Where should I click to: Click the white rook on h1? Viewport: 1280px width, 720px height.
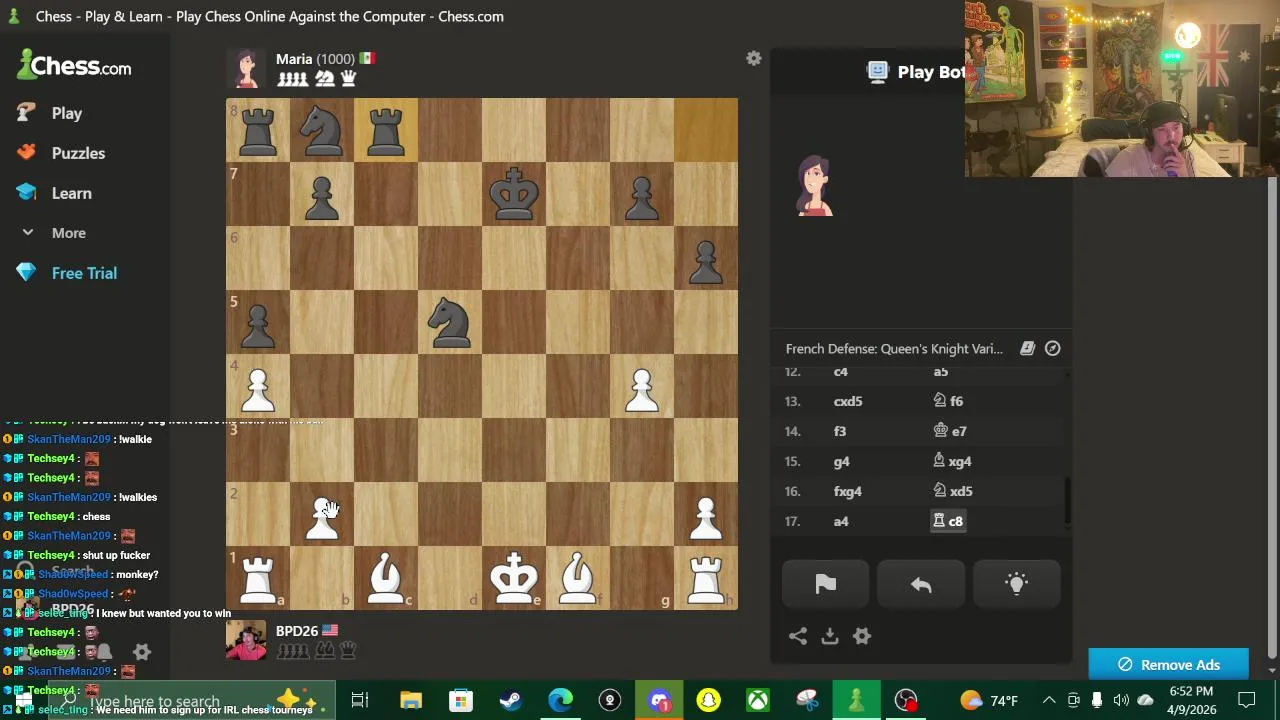click(706, 578)
